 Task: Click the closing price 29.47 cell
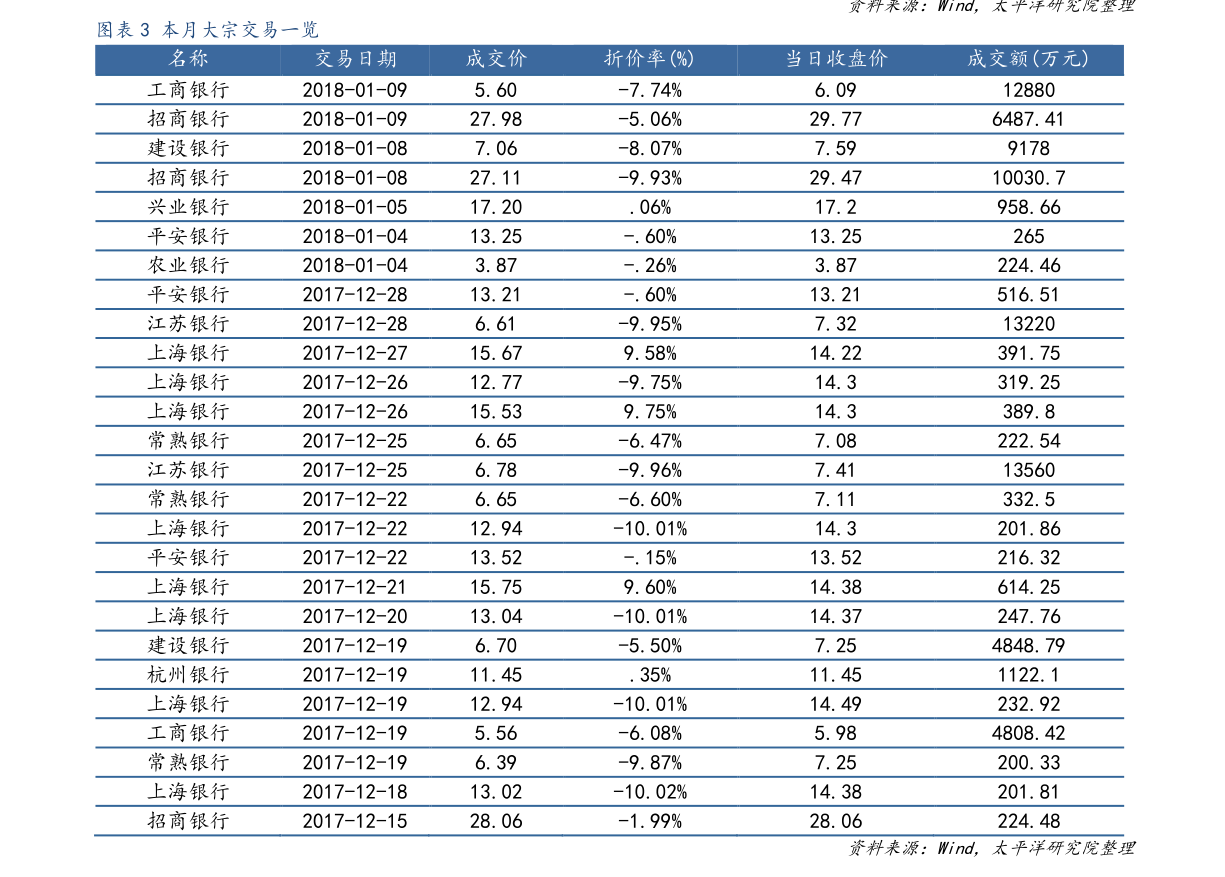click(836, 178)
